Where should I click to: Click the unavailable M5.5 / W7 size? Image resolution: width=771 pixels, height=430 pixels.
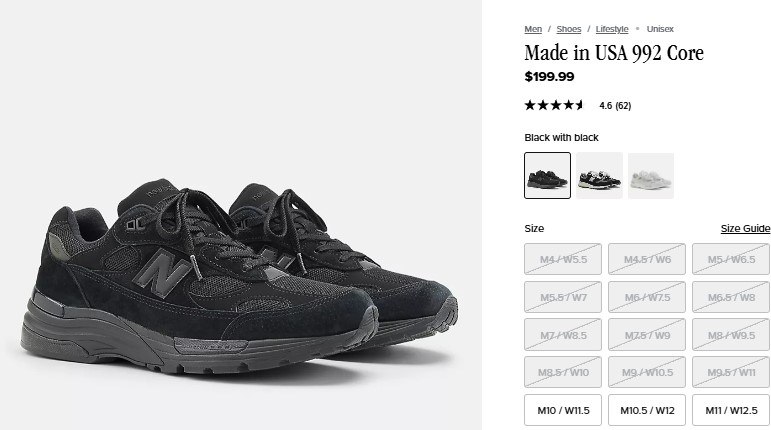pyautogui.click(x=563, y=297)
